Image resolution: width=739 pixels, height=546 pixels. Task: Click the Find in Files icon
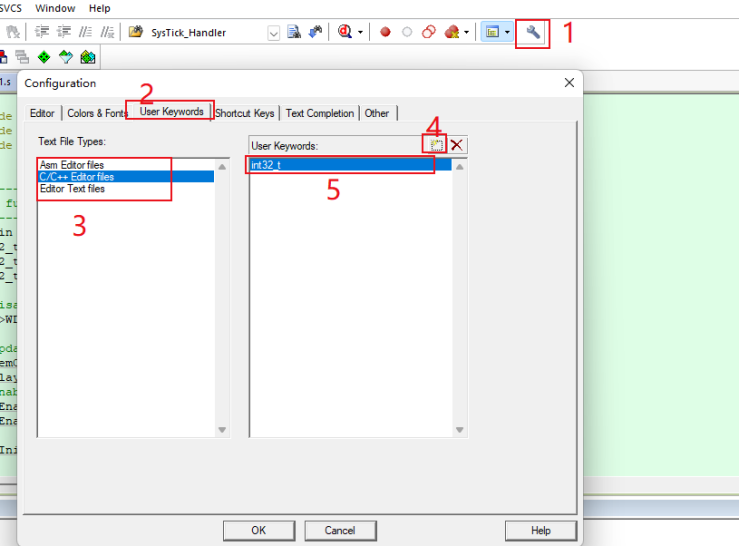coord(294,32)
